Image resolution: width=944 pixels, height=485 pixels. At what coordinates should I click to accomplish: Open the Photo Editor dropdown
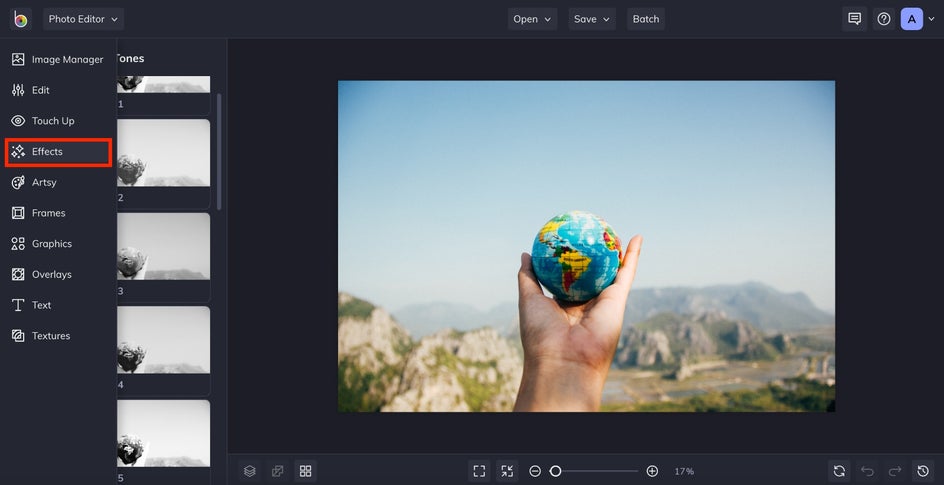(x=83, y=19)
